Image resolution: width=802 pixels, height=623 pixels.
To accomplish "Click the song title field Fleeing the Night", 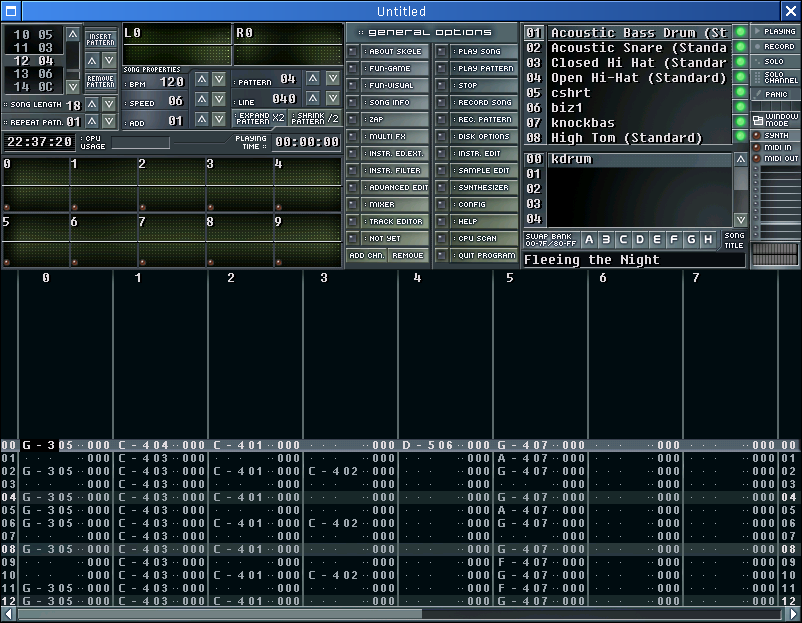I will (634, 260).
